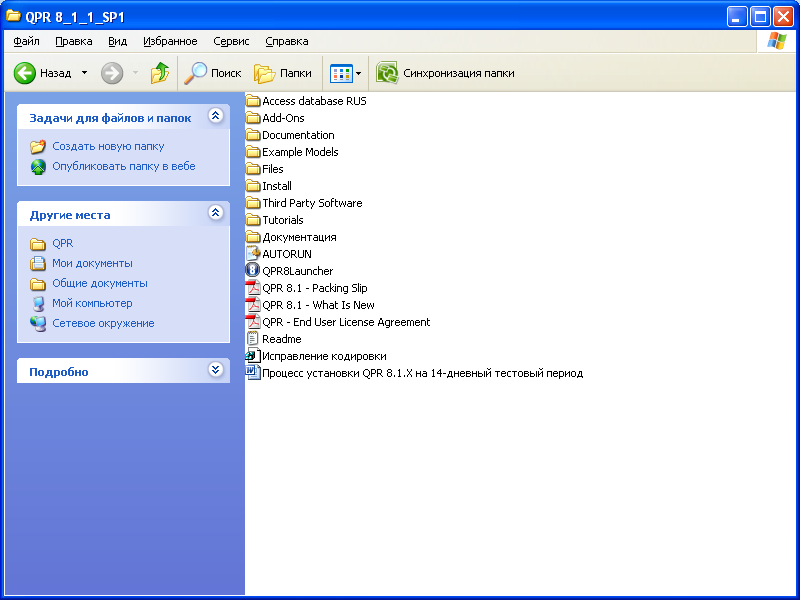This screenshot has width=800, height=600.
Task: Select the text 'Third Party Software'
Action: pyautogui.click(x=312, y=203)
